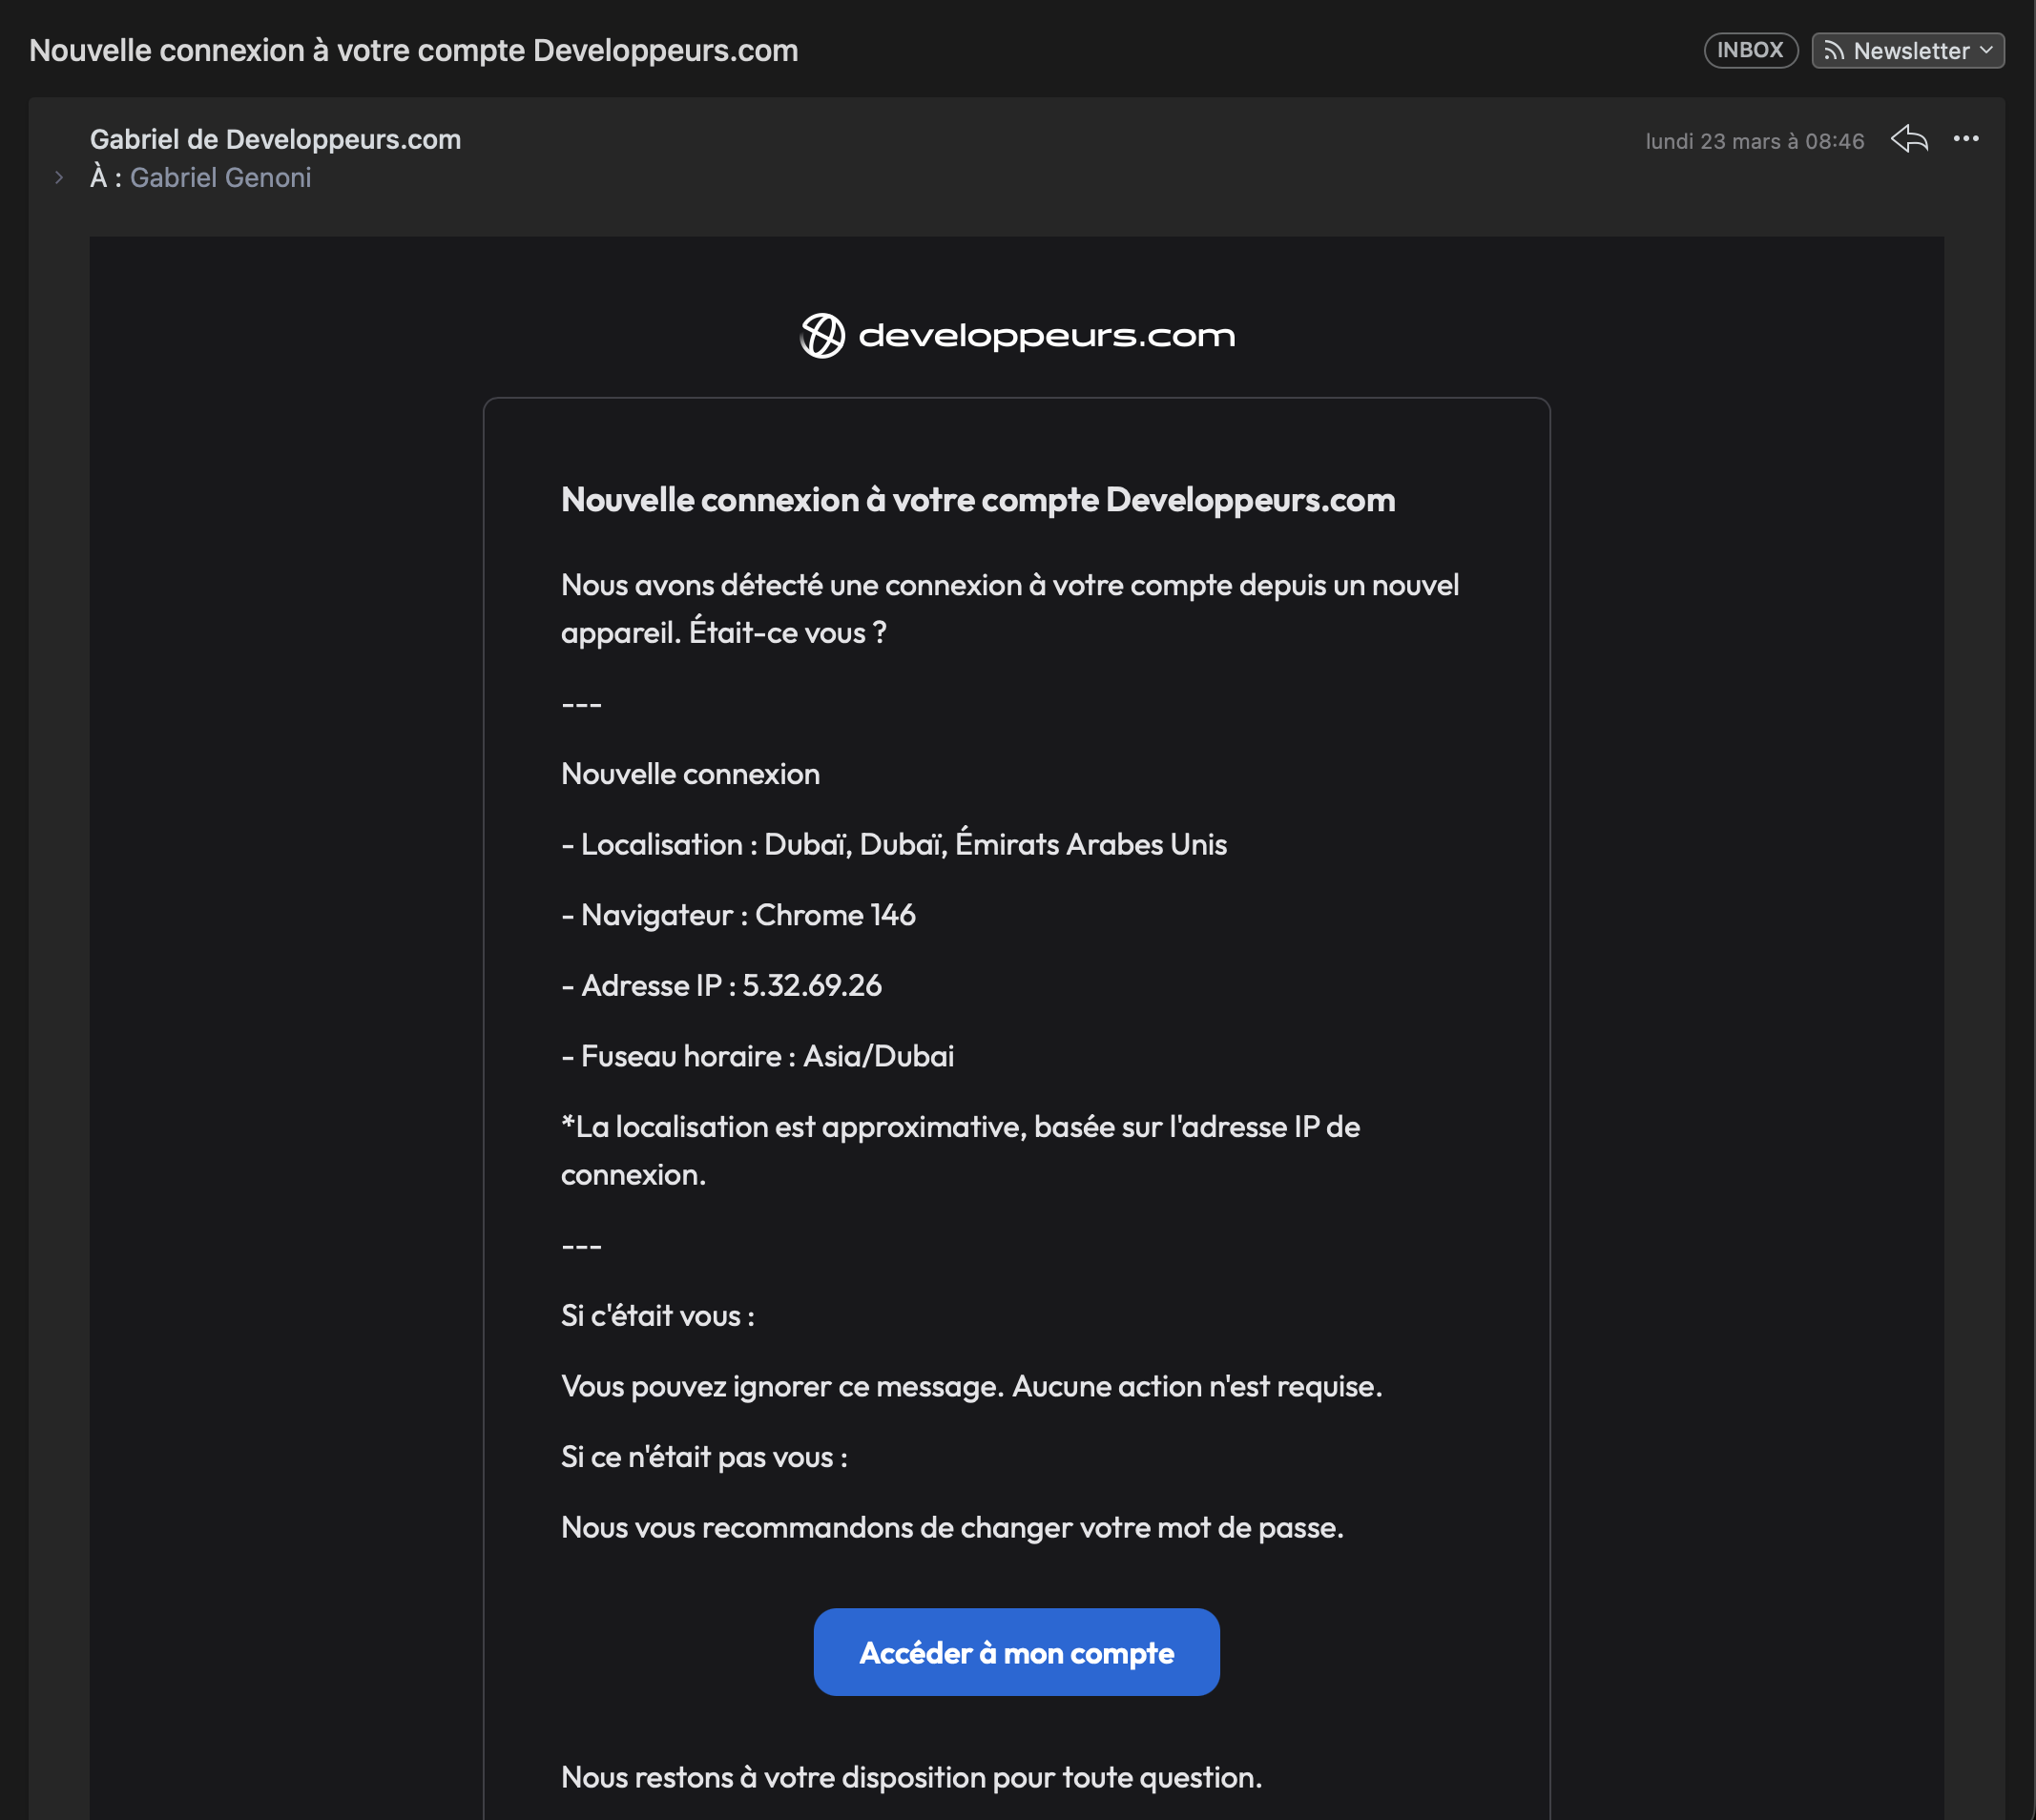Click the Adresse IP 5.32.69.26 line
The width and height of the screenshot is (2036, 1820).
click(721, 986)
